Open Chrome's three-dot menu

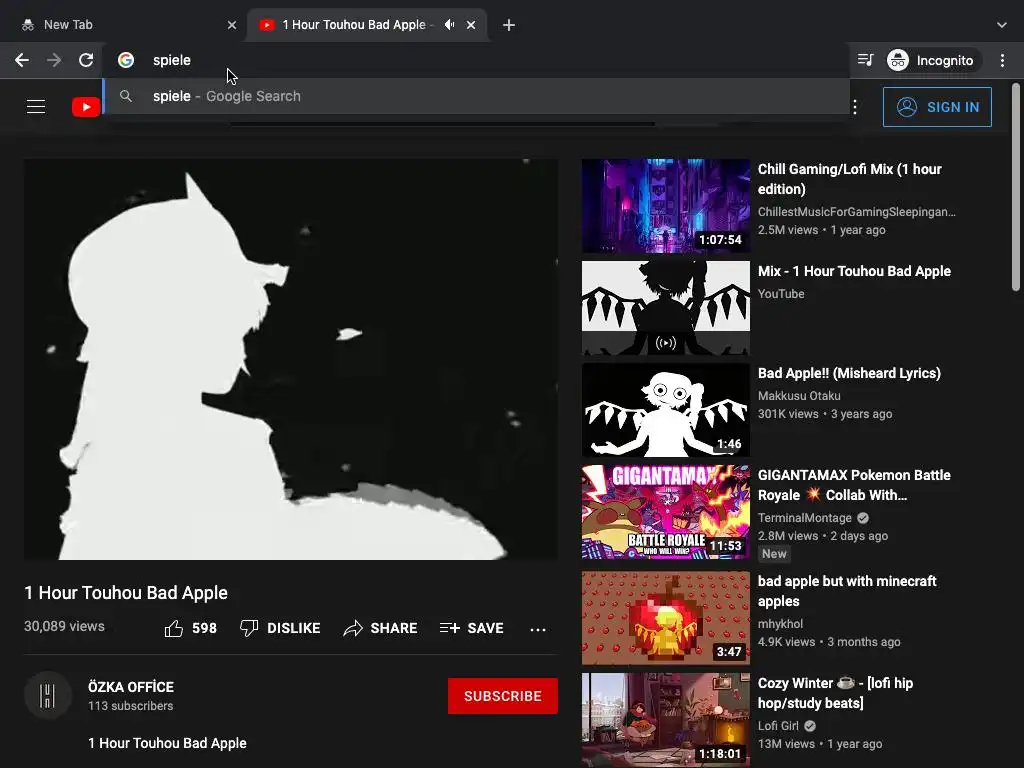tap(1002, 60)
